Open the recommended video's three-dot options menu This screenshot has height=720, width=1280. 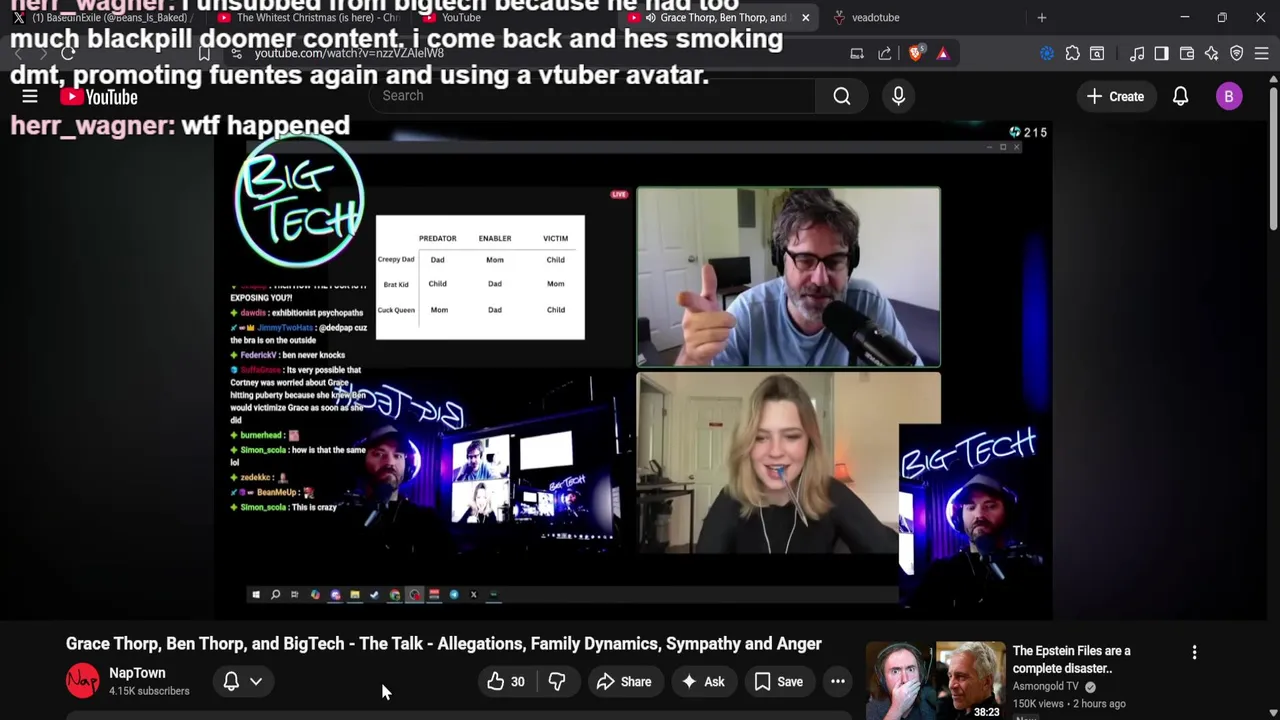pyautogui.click(x=1194, y=652)
